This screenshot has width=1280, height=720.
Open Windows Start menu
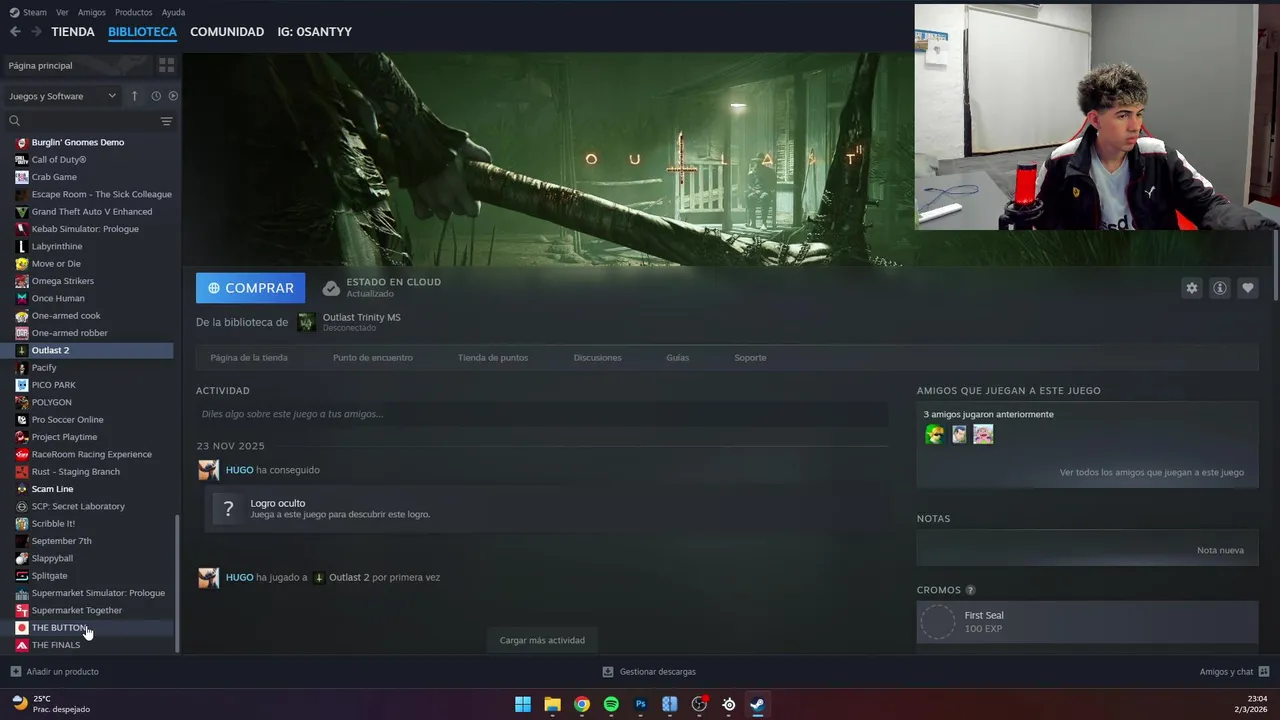coord(523,704)
